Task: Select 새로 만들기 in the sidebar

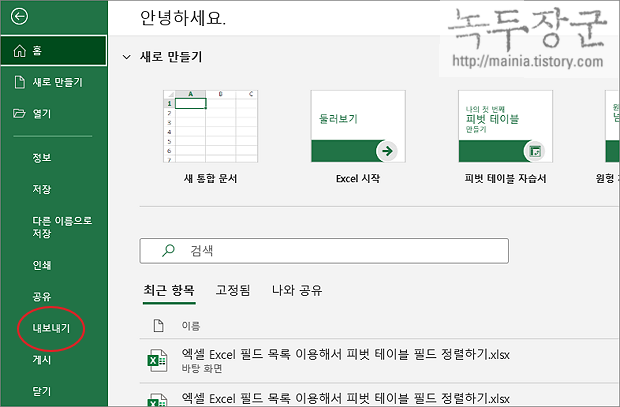Action: tap(54, 82)
